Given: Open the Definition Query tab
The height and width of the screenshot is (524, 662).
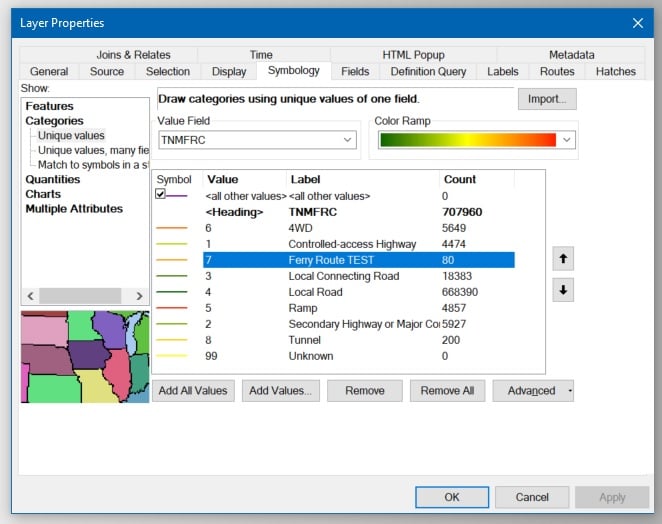Looking at the screenshot, I should [428, 71].
